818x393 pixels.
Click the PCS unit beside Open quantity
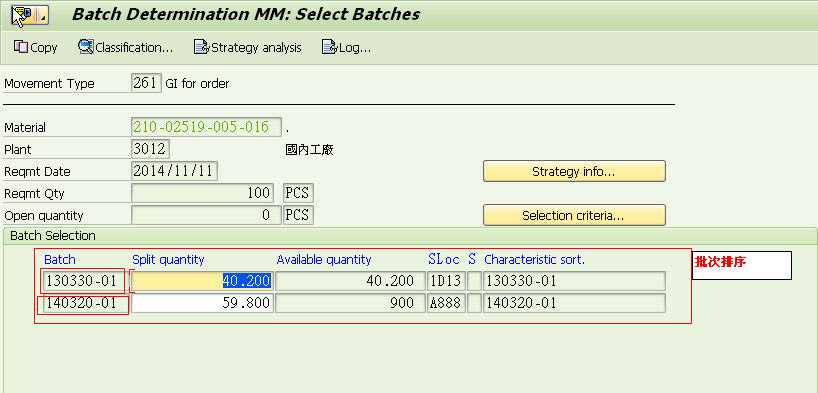point(298,215)
